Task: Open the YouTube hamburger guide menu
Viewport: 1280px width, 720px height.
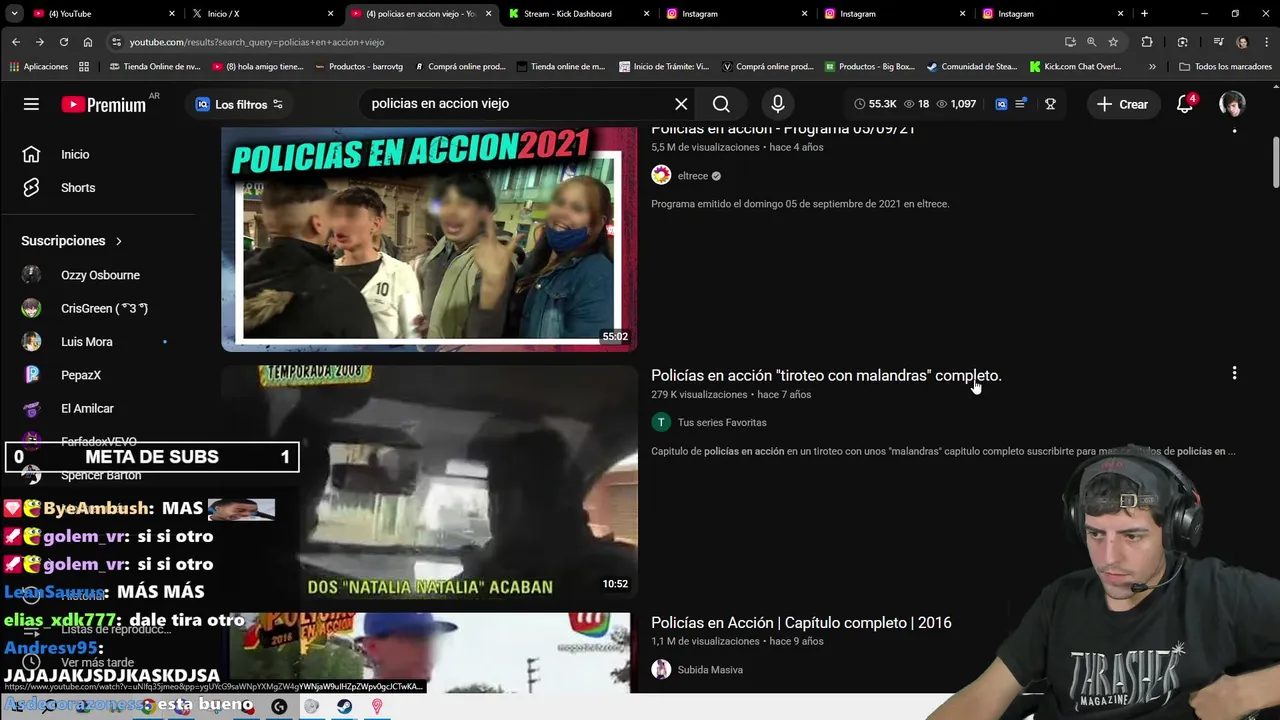Action: (31, 104)
